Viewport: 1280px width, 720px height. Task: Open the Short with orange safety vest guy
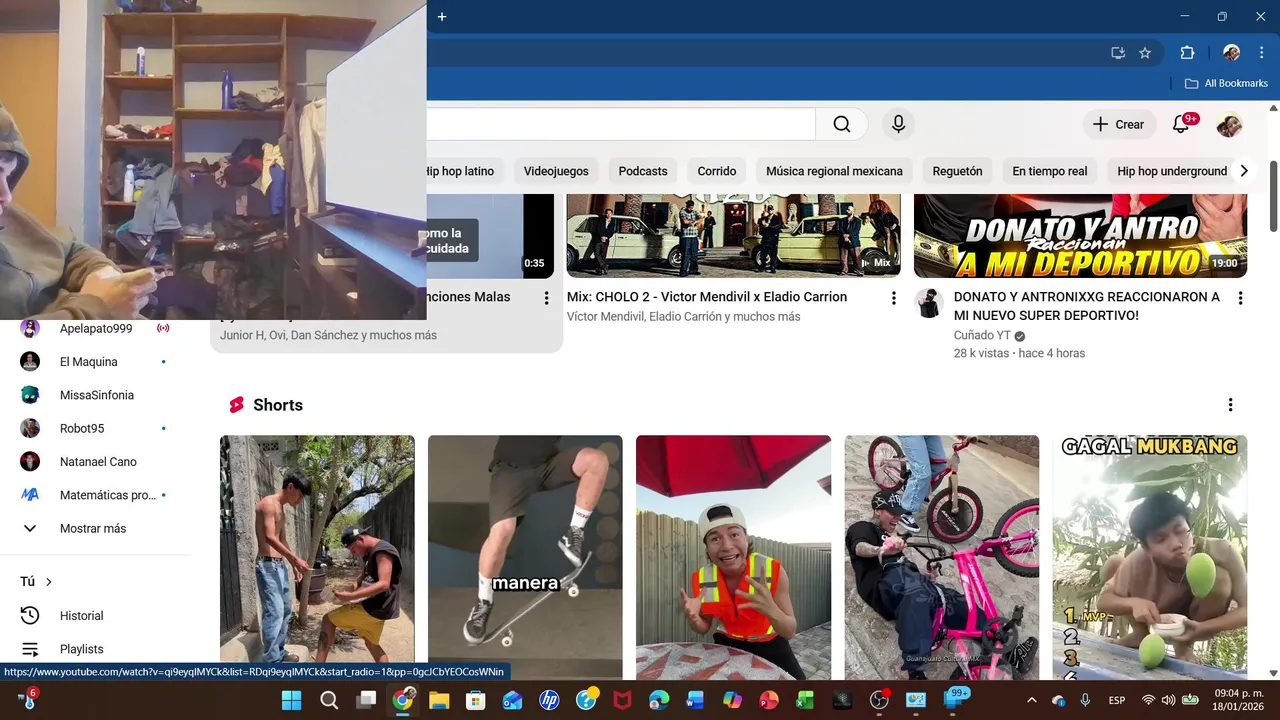click(733, 557)
